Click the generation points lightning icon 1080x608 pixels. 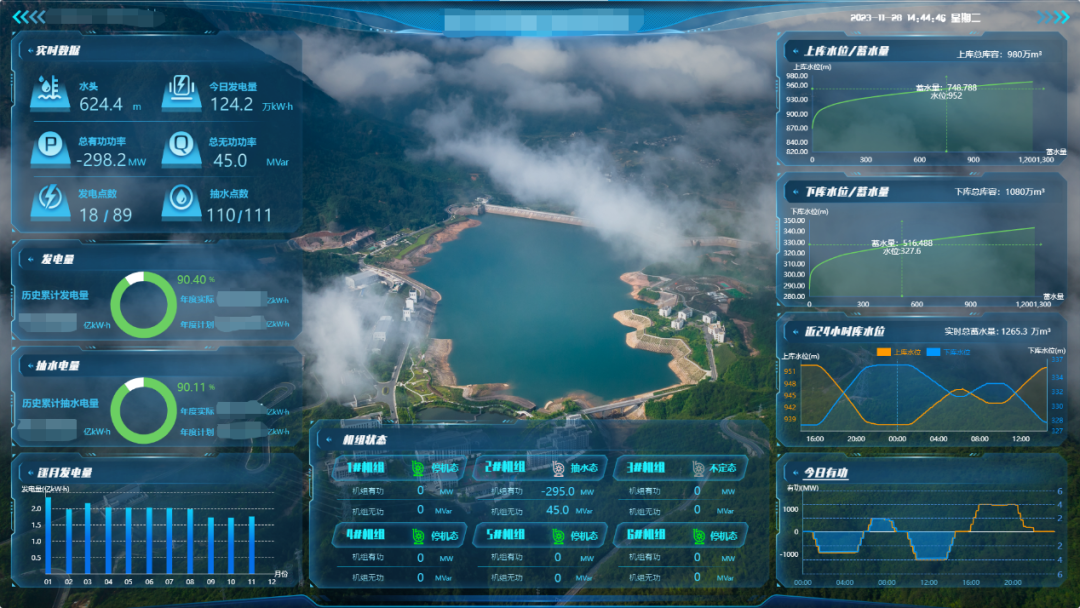pyautogui.click(x=49, y=200)
